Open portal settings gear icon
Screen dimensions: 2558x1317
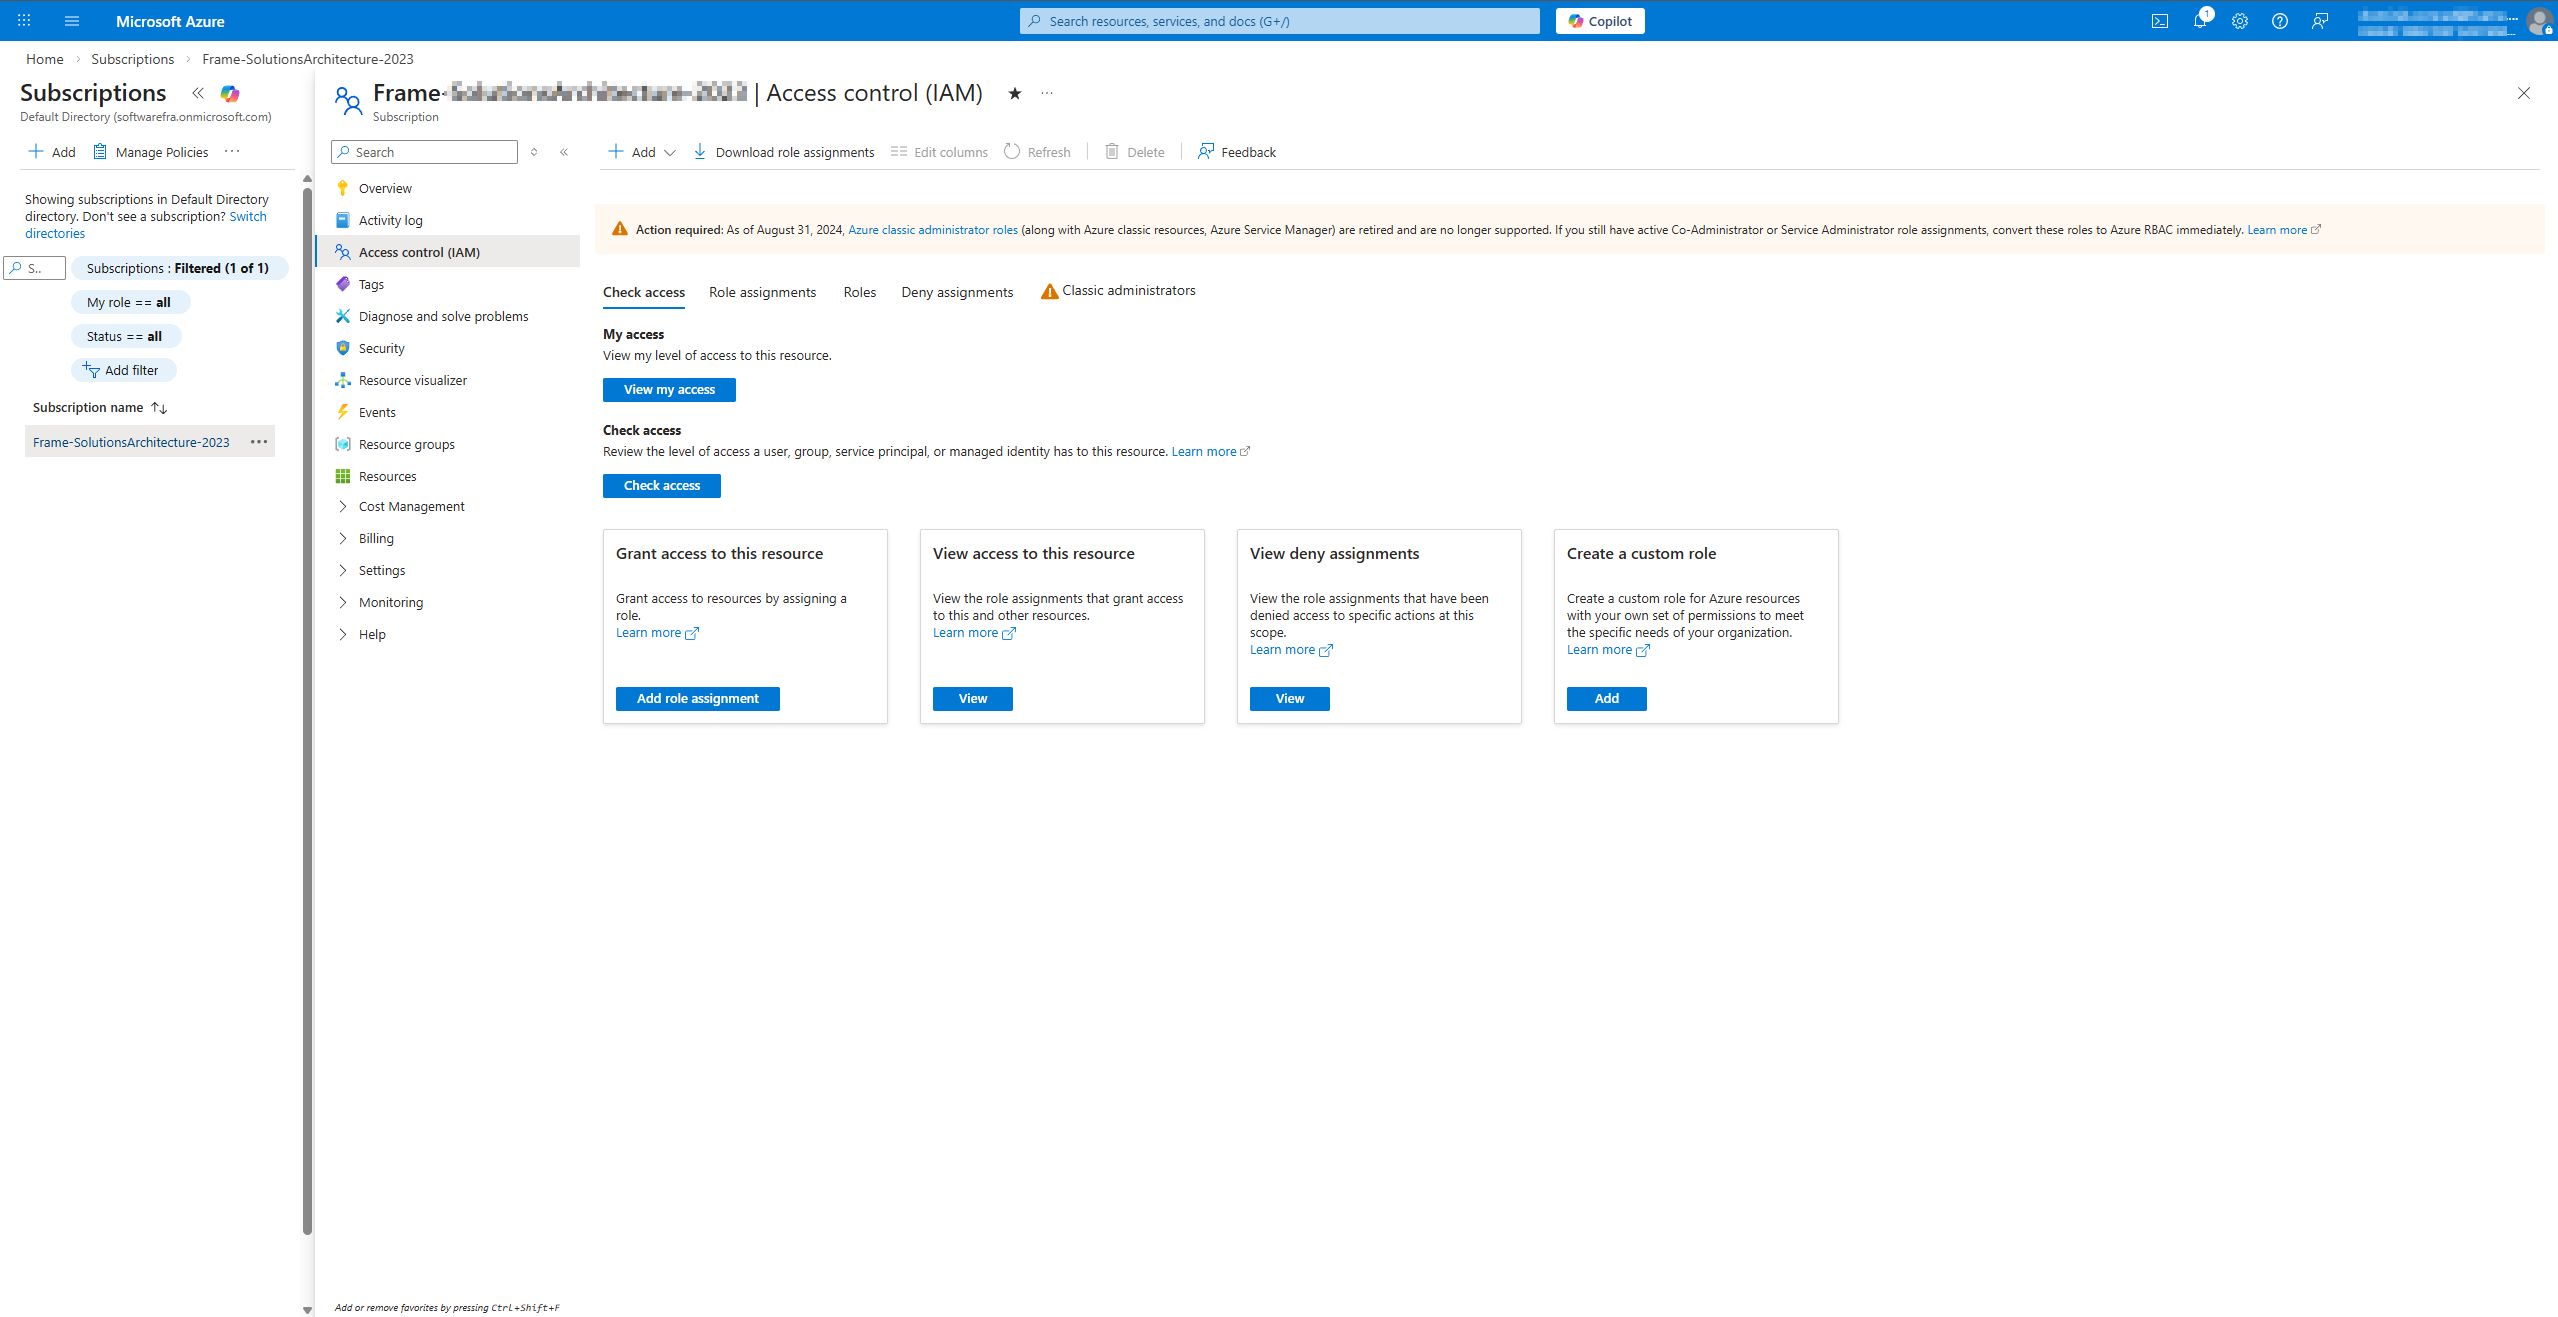pyautogui.click(x=2239, y=21)
